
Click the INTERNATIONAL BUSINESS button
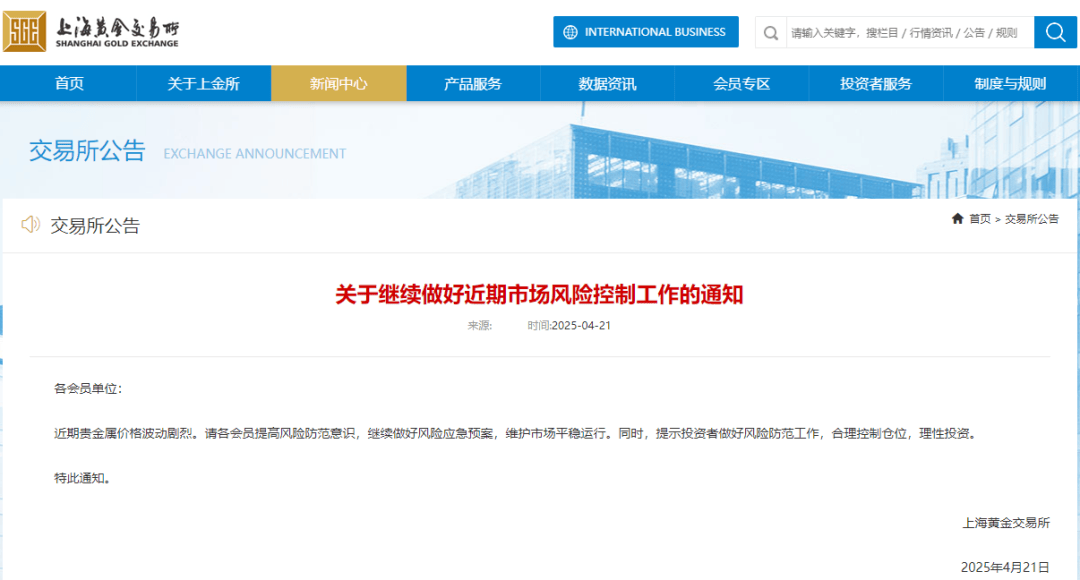(x=645, y=32)
